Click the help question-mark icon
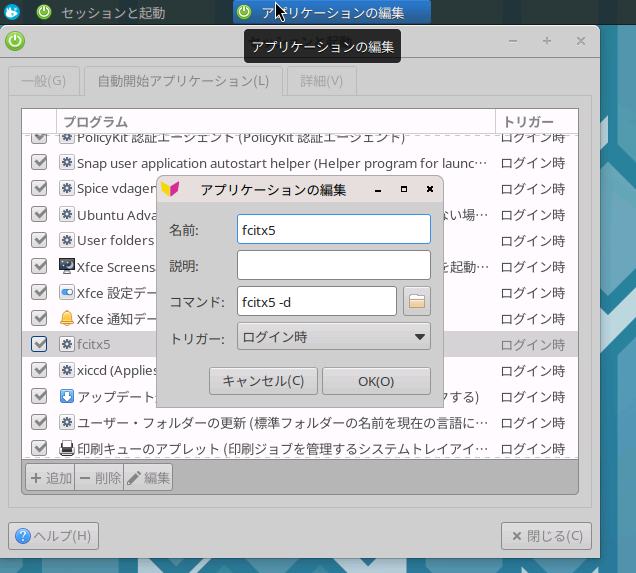The height and width of the screenshot is (573, 636). point(23,536)
